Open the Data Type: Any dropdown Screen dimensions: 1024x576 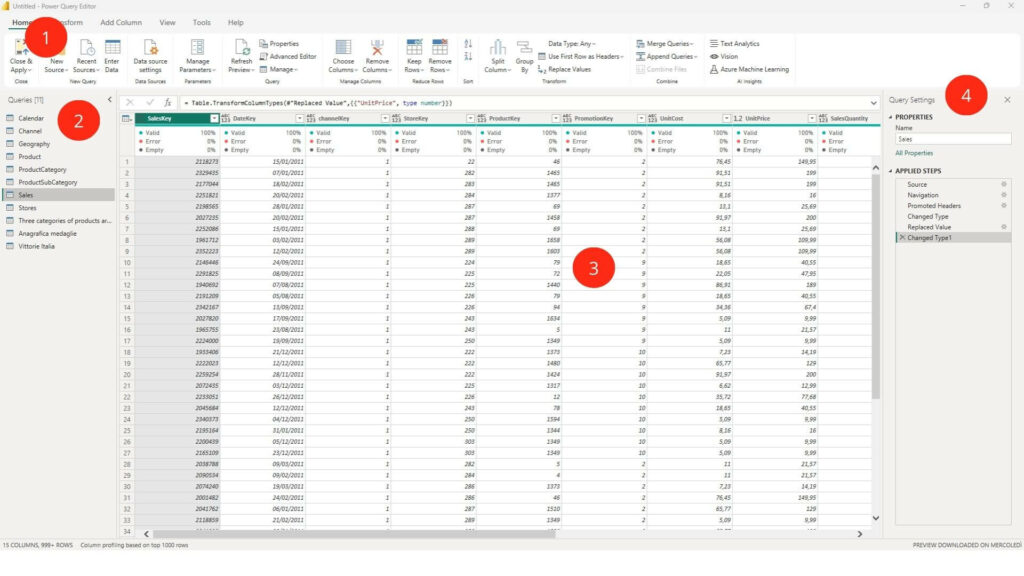571,44
